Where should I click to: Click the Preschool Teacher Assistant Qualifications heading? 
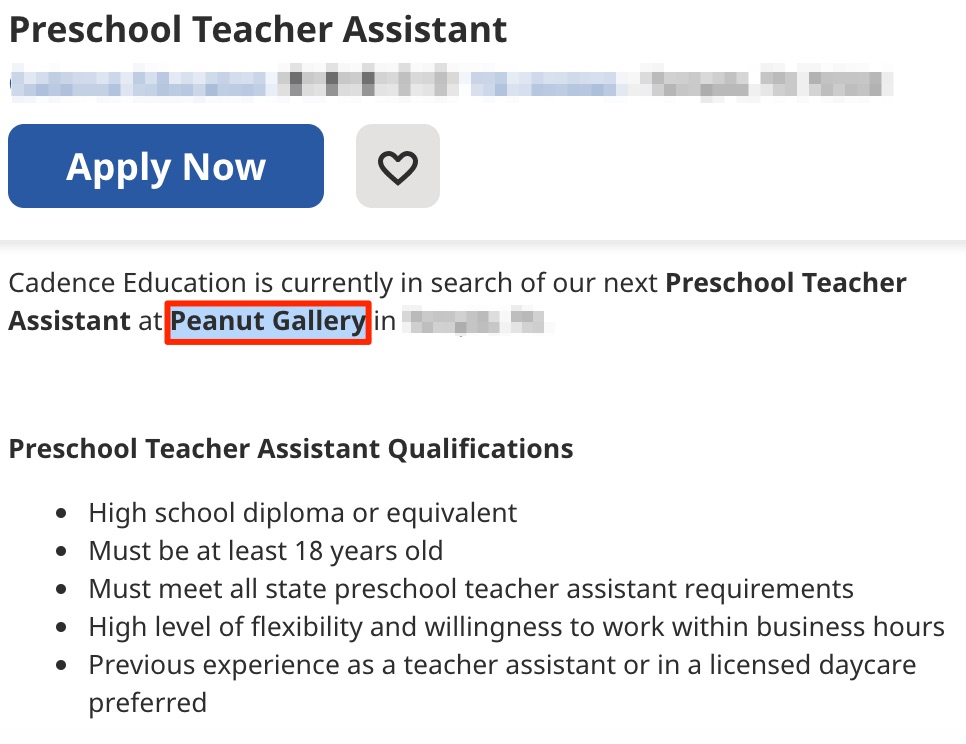(291, 448)
